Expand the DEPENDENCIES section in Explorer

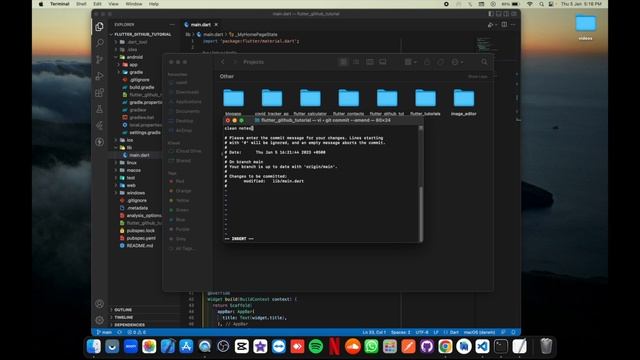pos(129,325)
